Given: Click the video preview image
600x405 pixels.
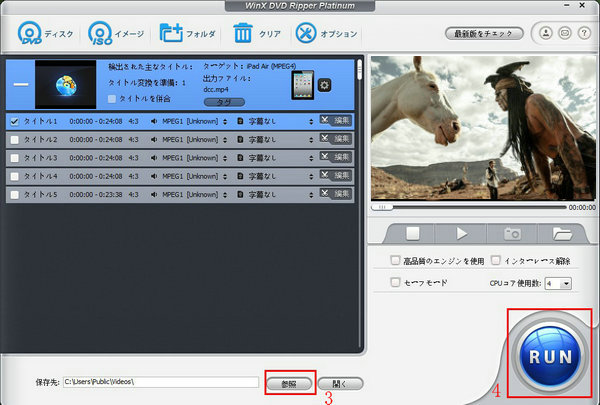Looking at the screenshot, I should [483, 128].
